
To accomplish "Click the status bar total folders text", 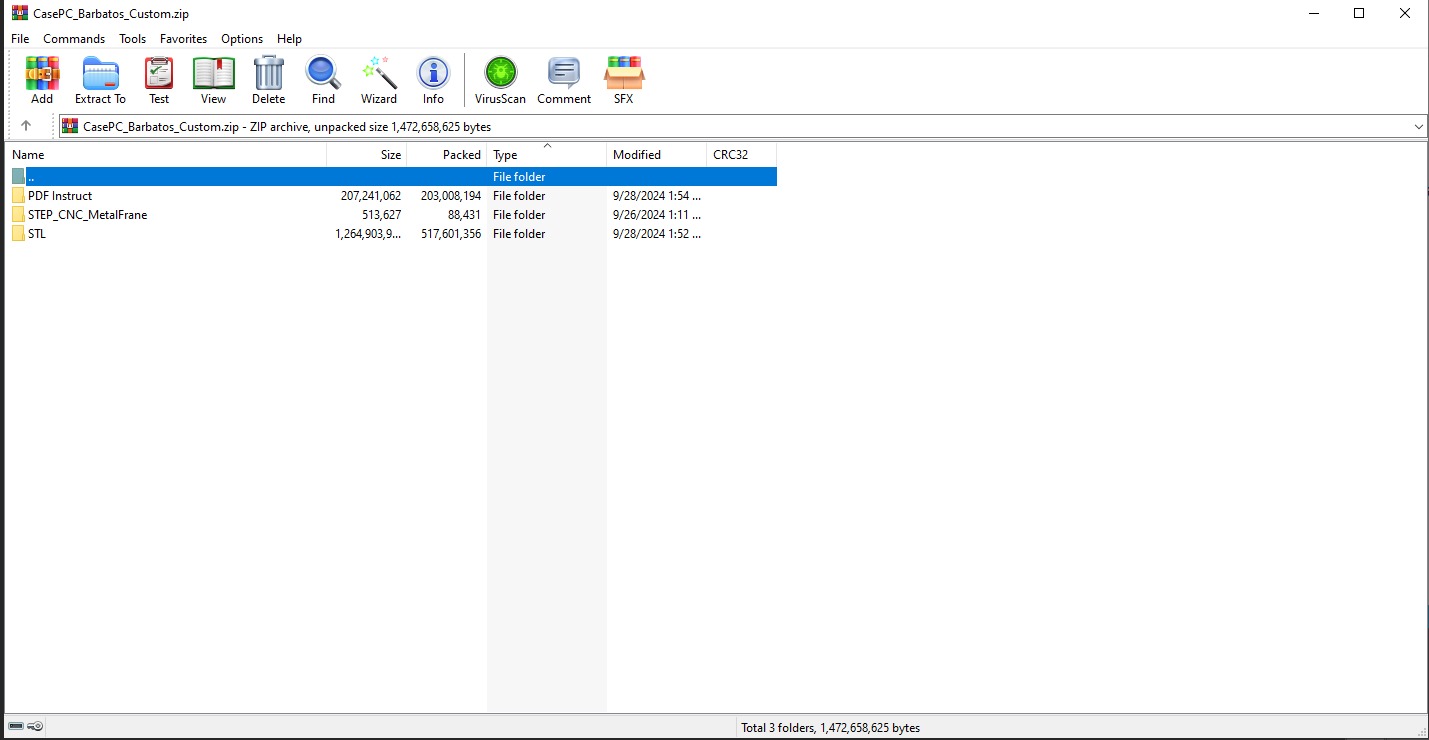I will pos(830,728).
